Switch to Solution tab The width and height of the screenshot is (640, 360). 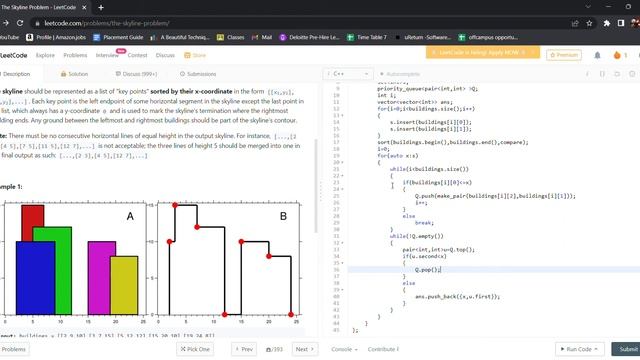[74, 74]
